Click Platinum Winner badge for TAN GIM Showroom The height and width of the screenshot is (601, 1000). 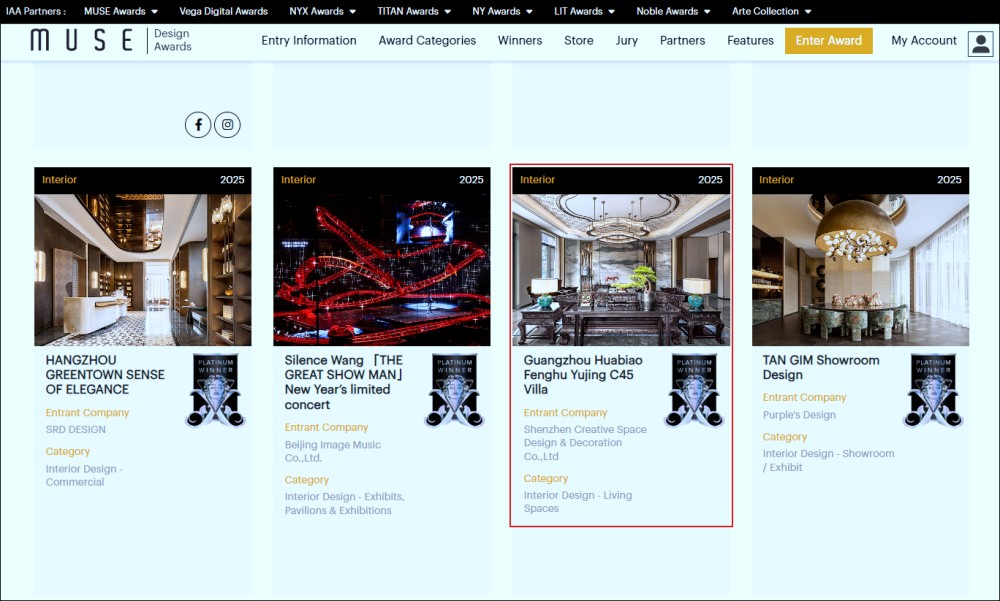click(933, 390)
